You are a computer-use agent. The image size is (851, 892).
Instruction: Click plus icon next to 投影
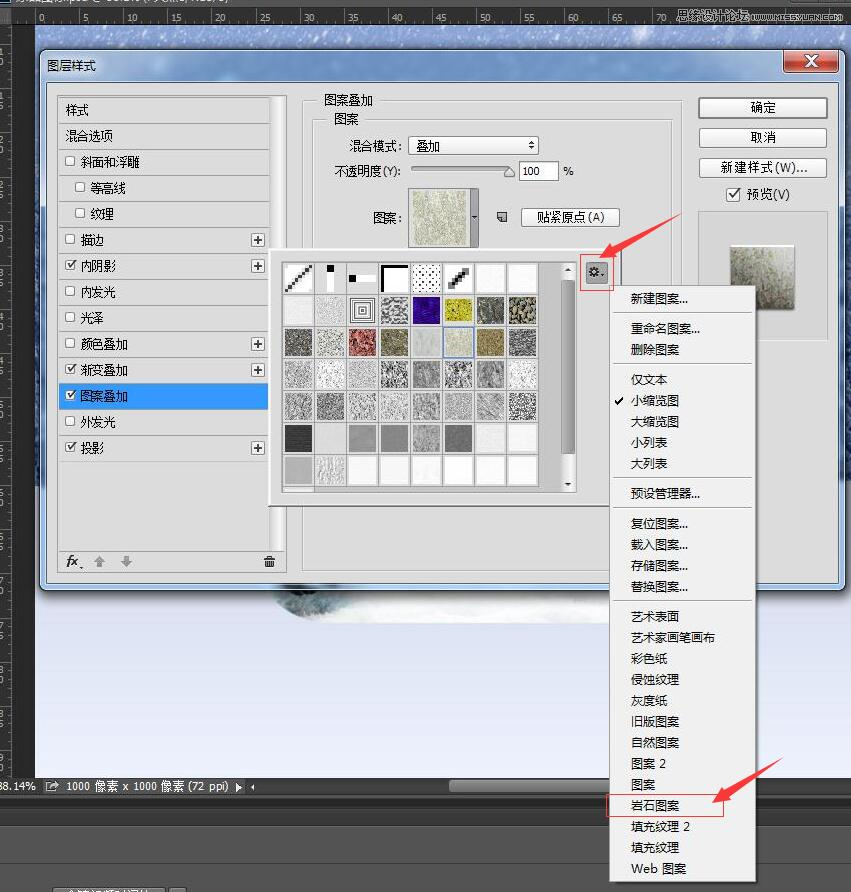point(258,448)
